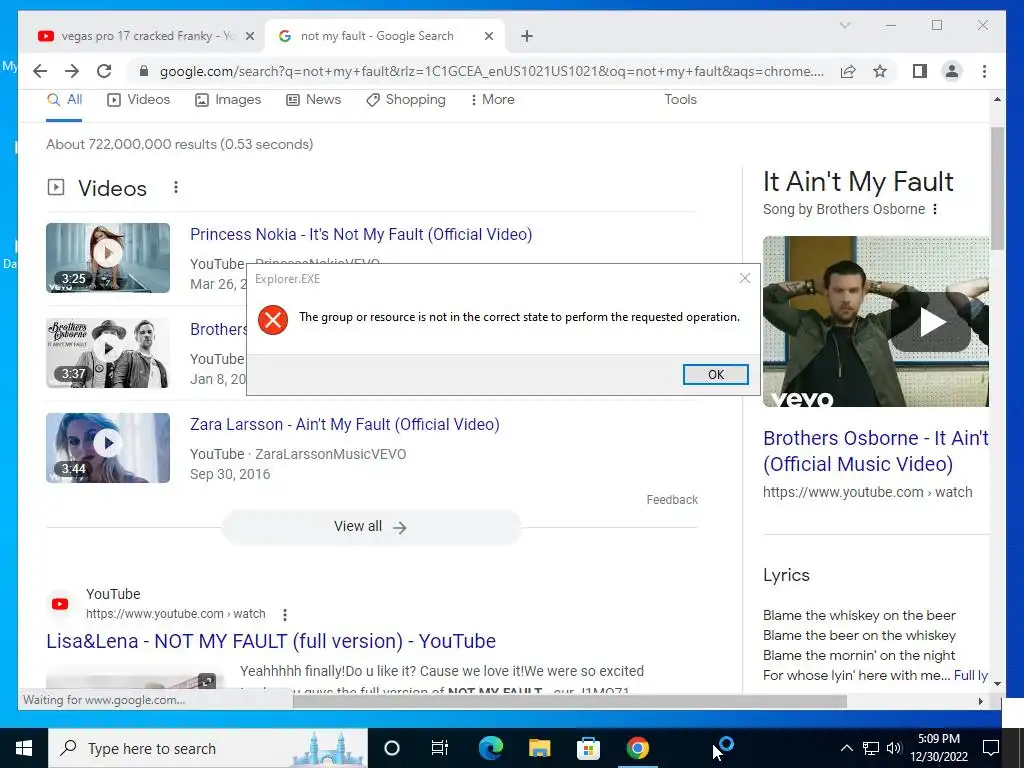Image resolution: width=1024 pixels, height=768 pixels.
Task: Open options menu next to Videos heading
Action: [176, 188]
